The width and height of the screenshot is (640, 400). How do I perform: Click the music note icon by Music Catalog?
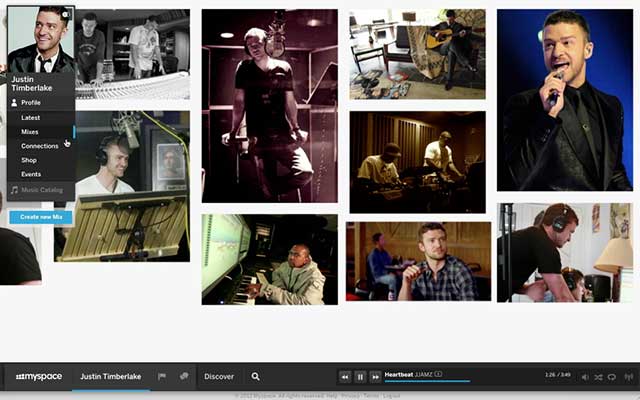point(15,190)
